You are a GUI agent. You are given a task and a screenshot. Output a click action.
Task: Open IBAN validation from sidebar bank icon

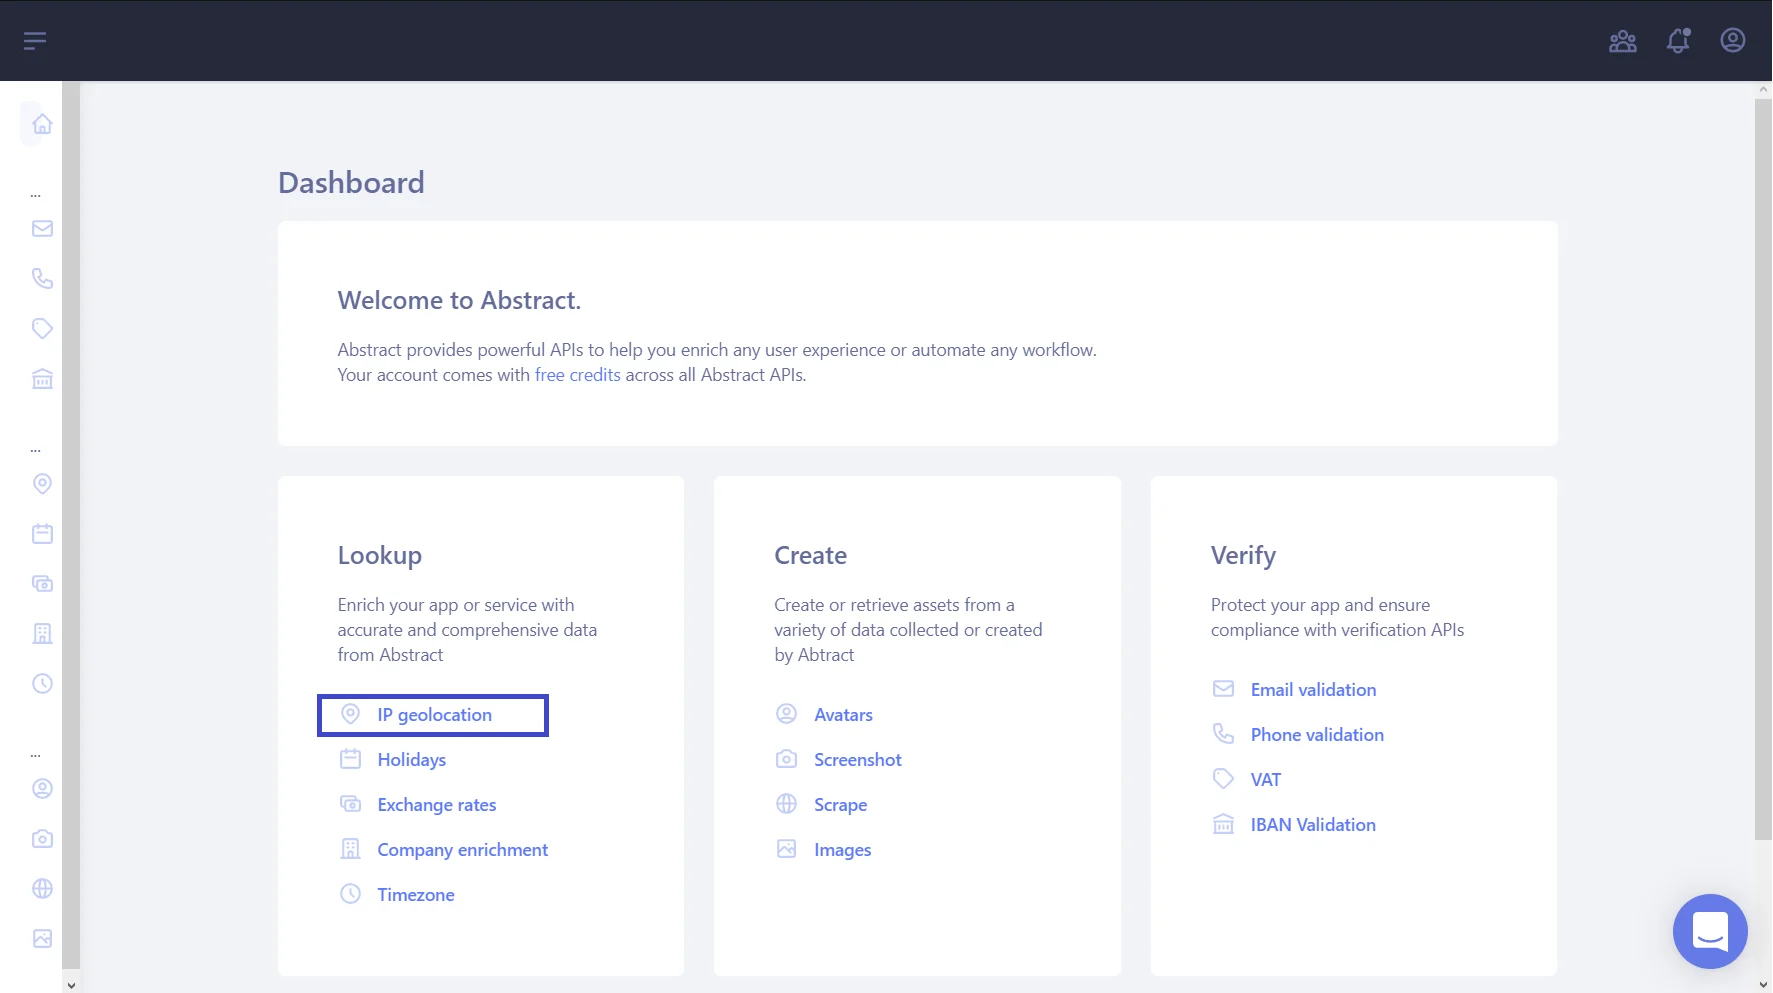(42, 379)
